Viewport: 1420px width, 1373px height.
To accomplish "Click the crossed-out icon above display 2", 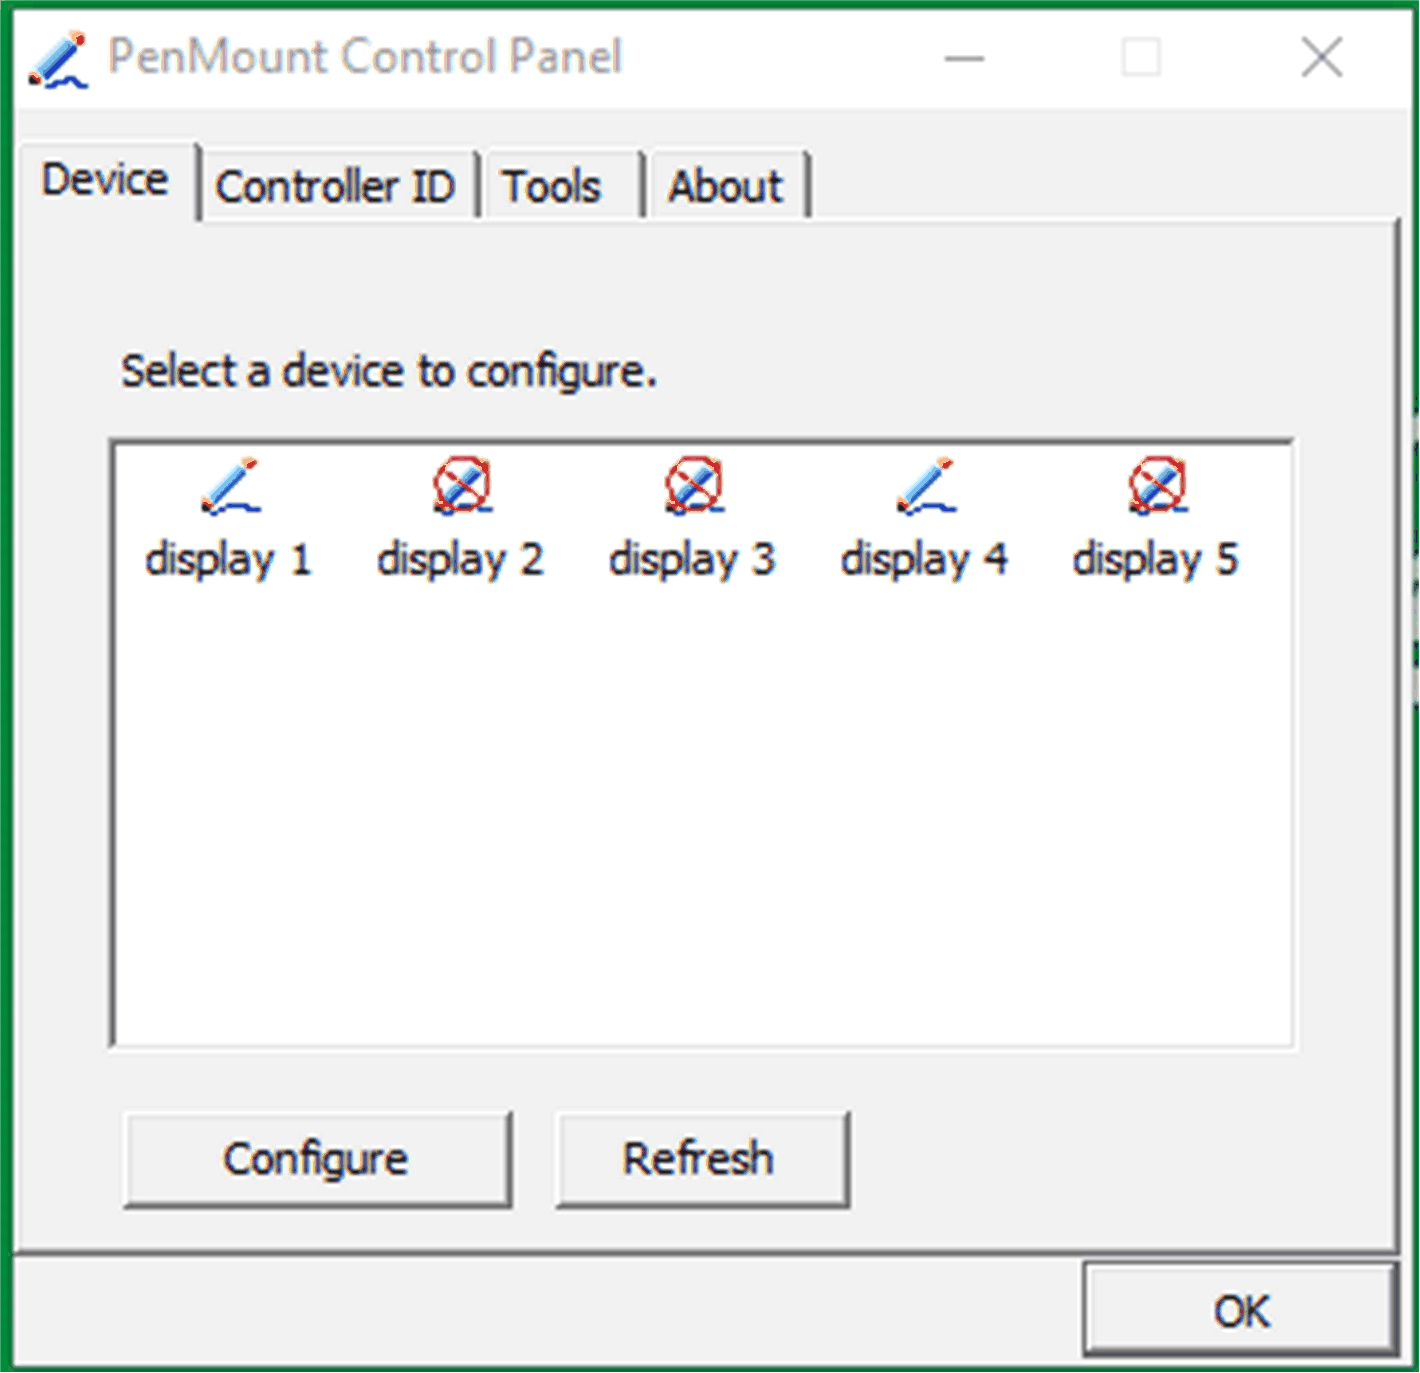I will coord(461,487).
